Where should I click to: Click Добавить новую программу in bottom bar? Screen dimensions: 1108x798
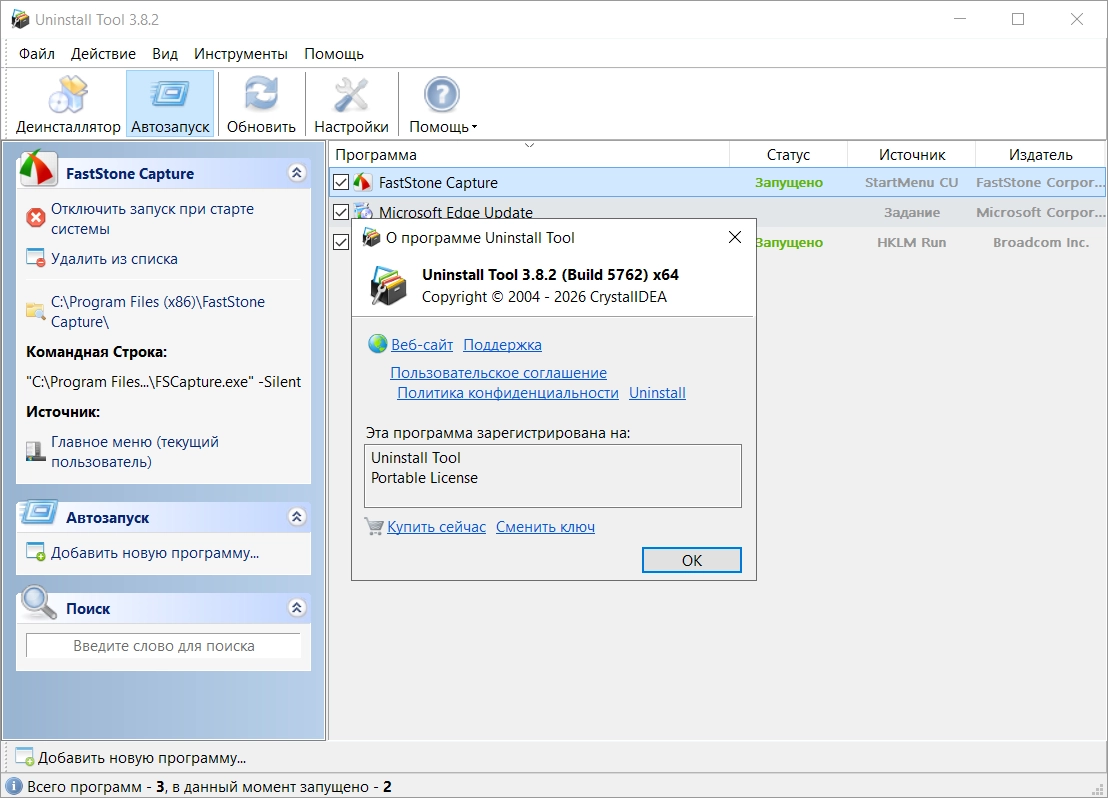[x=141, y=758]
